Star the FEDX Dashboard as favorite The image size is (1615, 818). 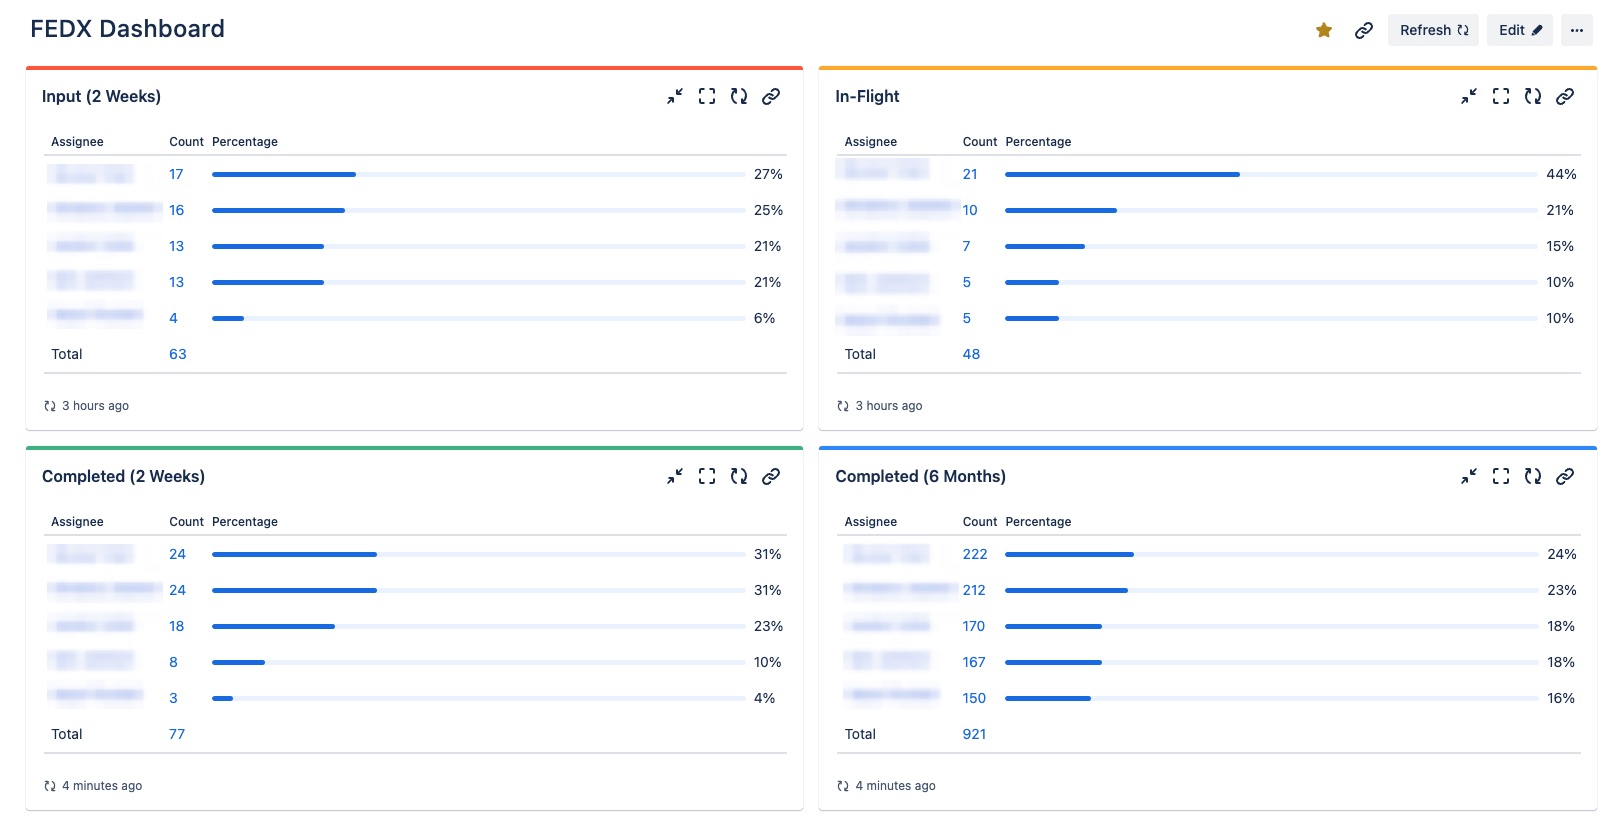[x=1324, y=30]
